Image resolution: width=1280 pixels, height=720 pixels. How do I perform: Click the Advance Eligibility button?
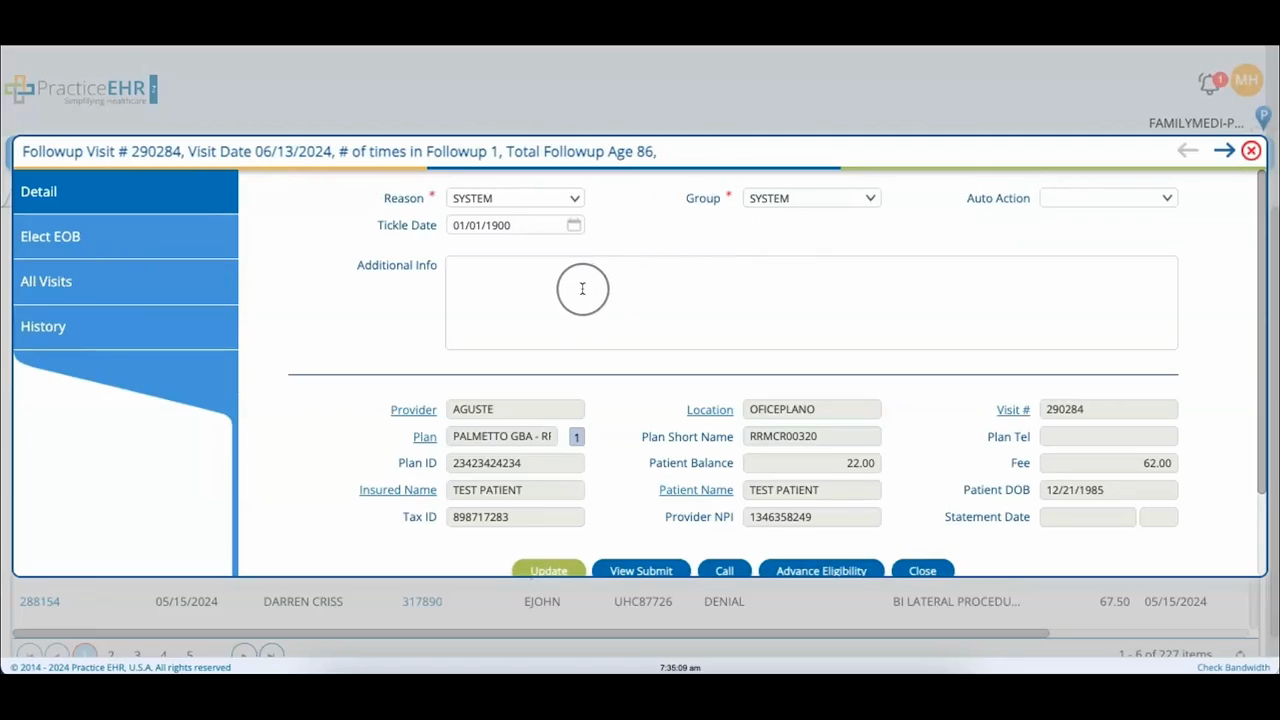[x=821, y=569]
